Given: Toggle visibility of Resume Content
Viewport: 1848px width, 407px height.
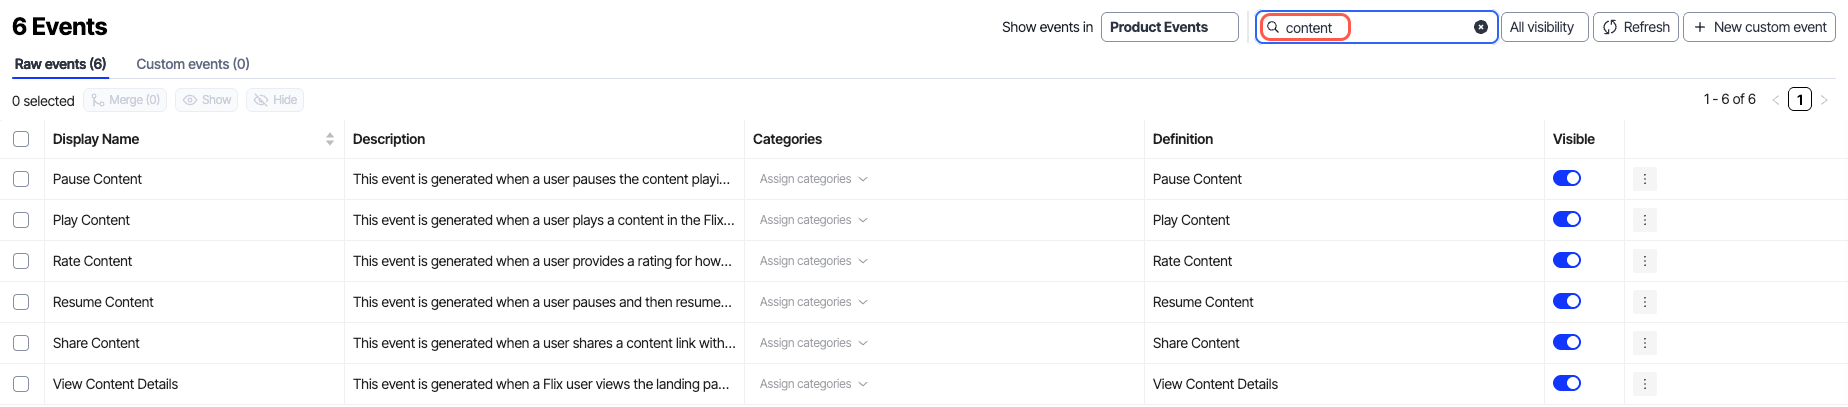Looking at the screenshot, I should [1567, 301].
